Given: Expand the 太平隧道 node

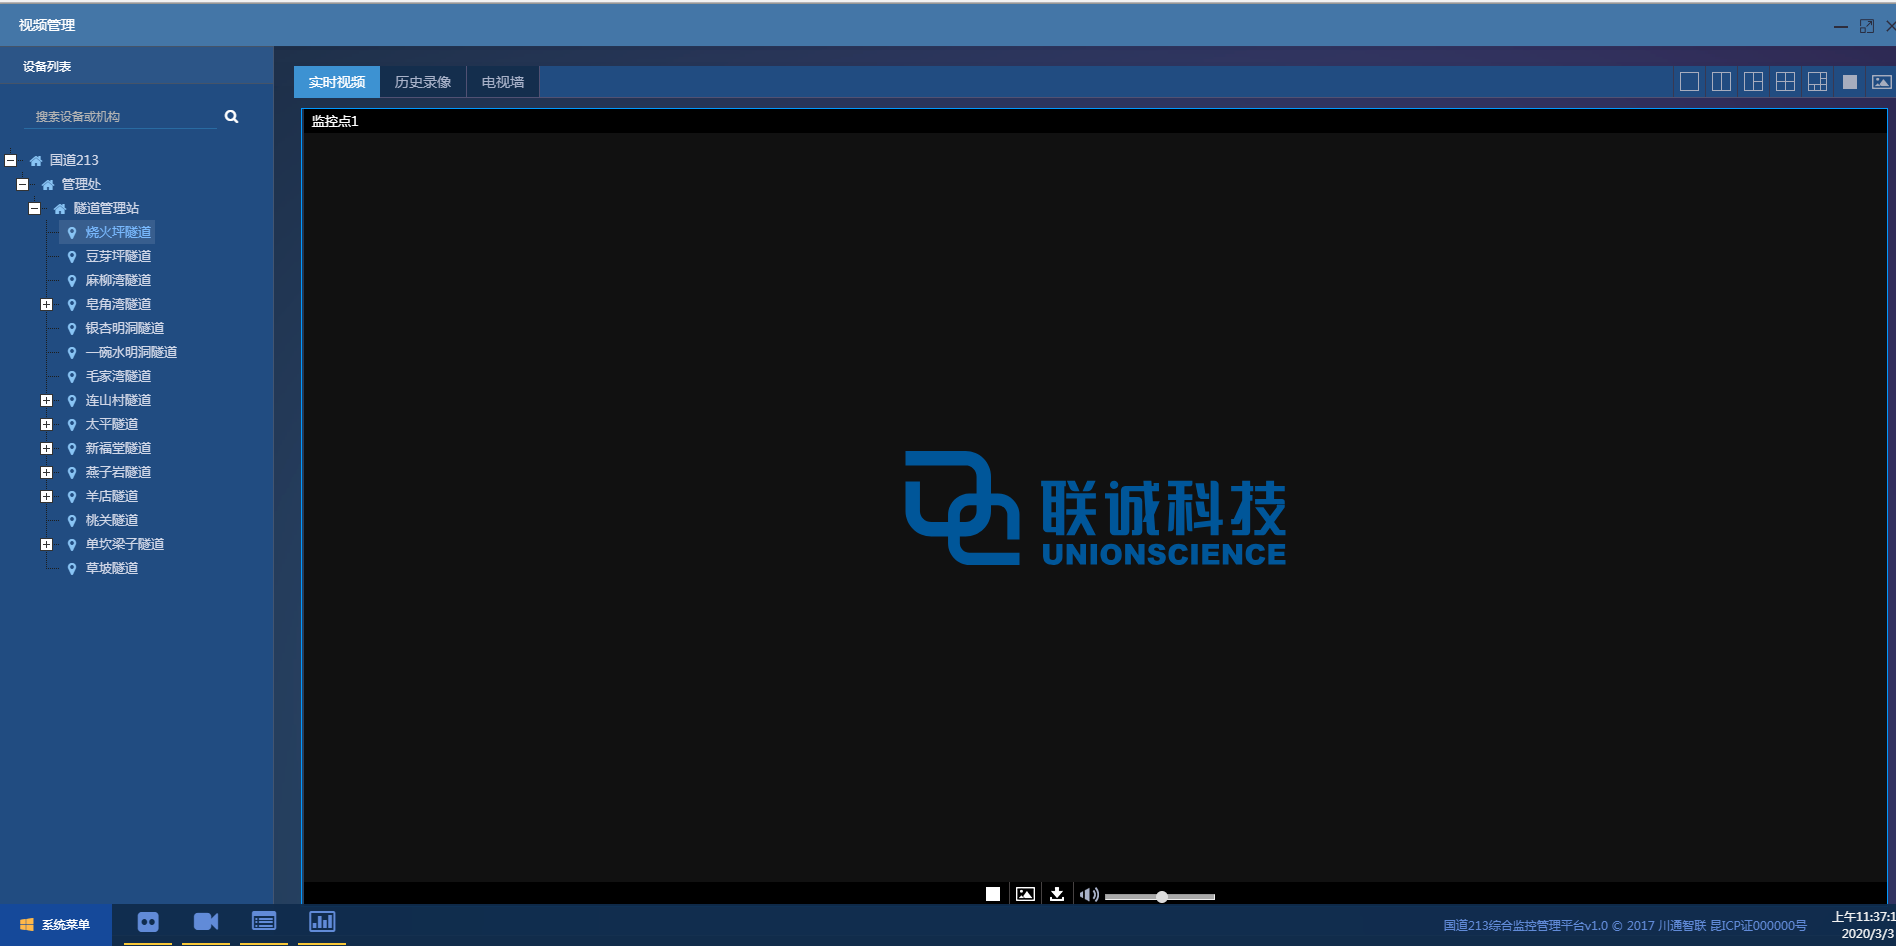Looking at the screenshot, I should pos(46,424).
